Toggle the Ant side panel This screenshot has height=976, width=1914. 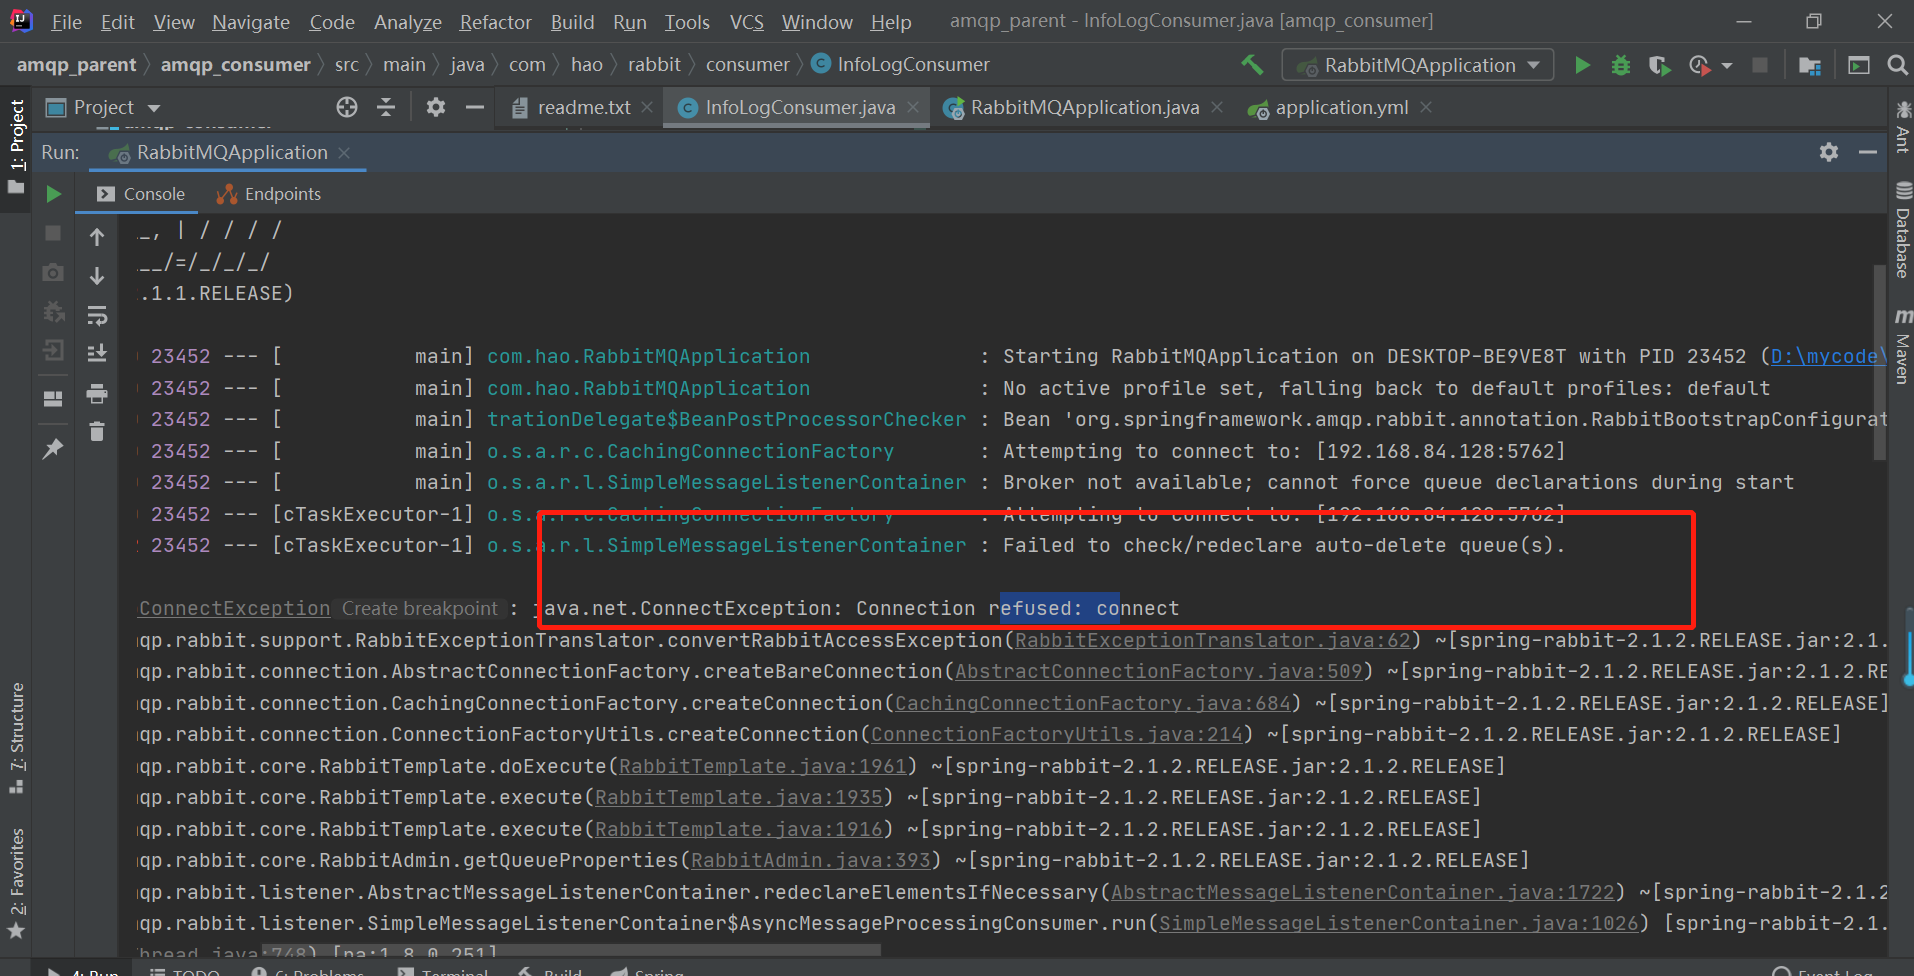click(1902, 127)
